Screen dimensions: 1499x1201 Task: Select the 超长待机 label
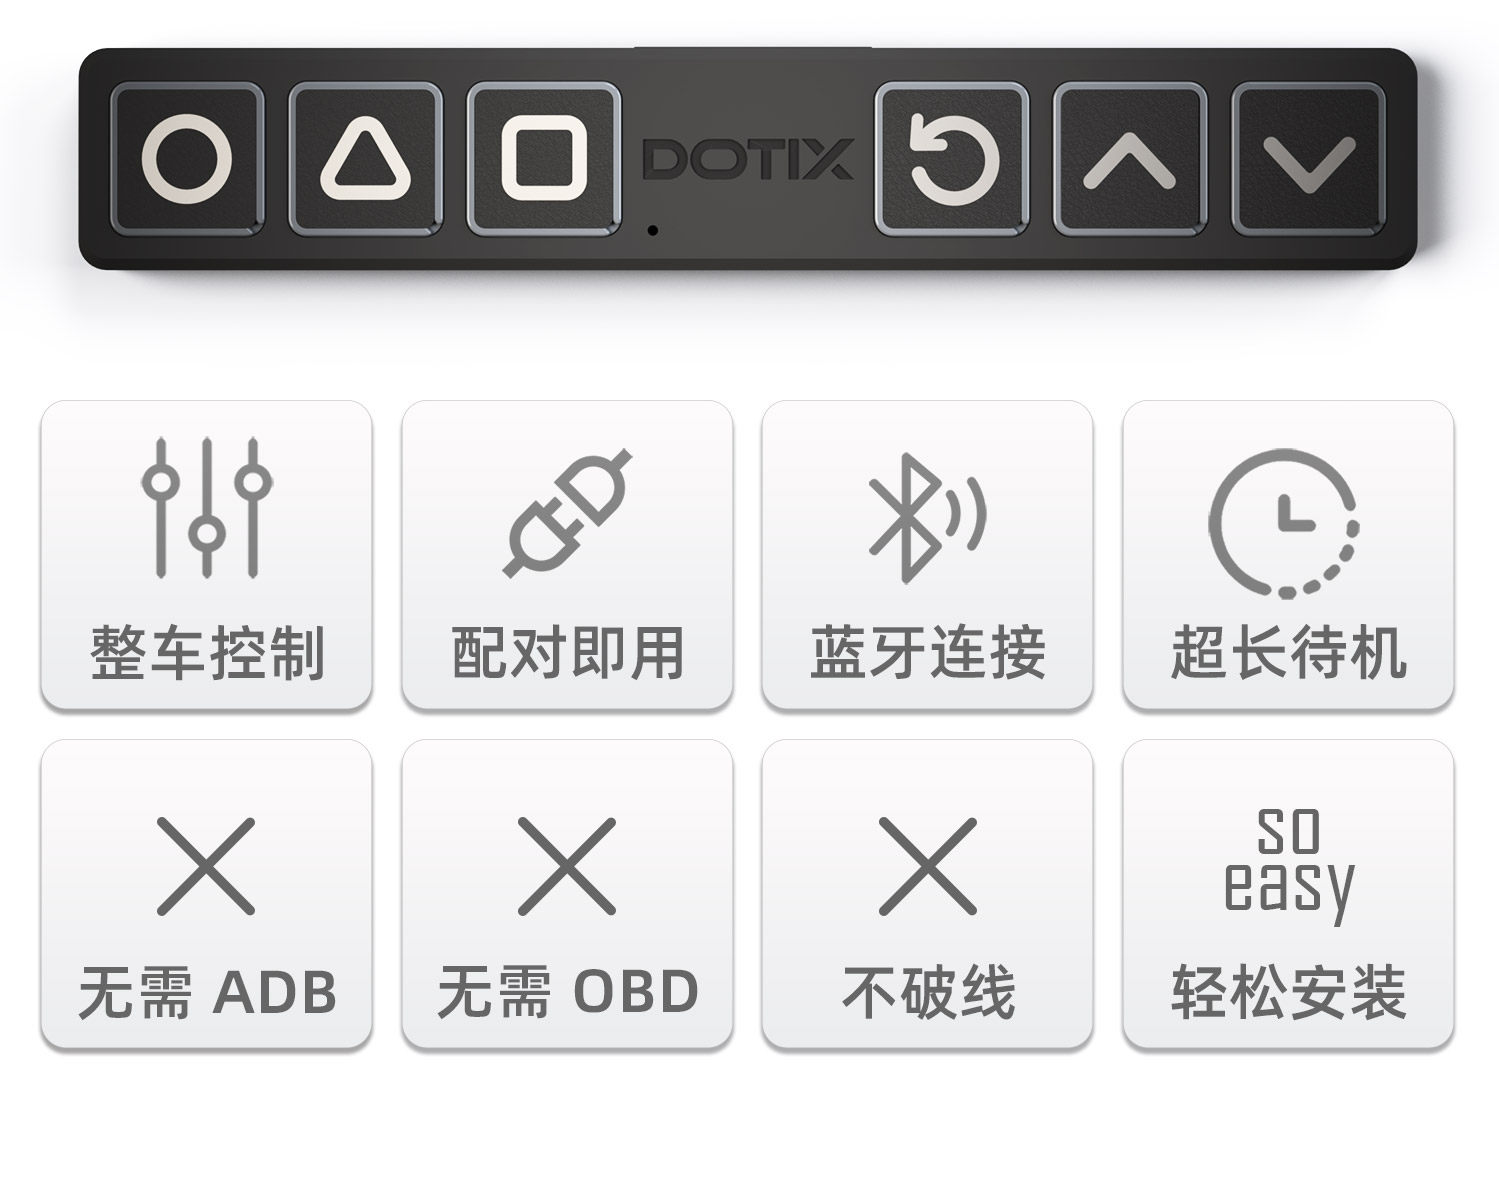pos(1289,654)
